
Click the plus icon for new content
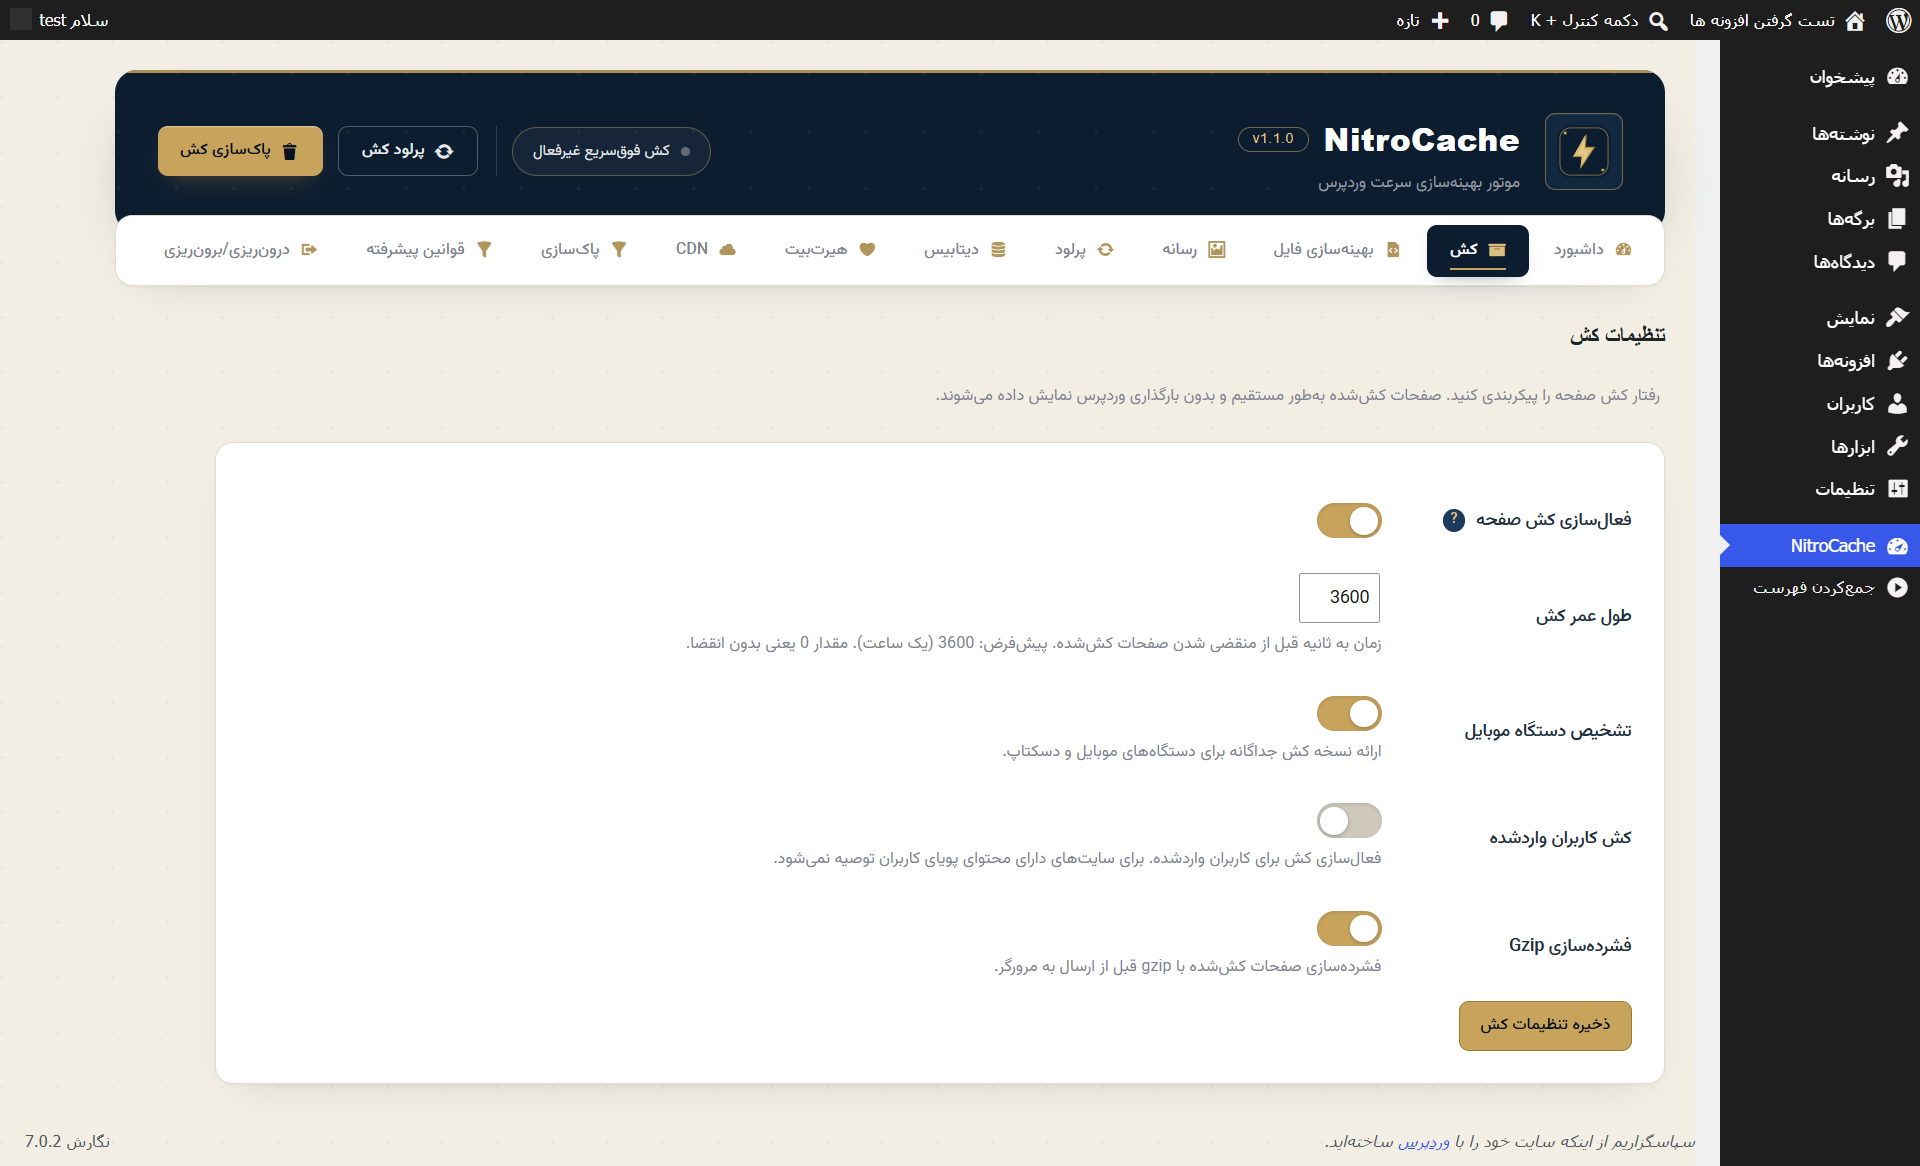(x=1440, y=20)
